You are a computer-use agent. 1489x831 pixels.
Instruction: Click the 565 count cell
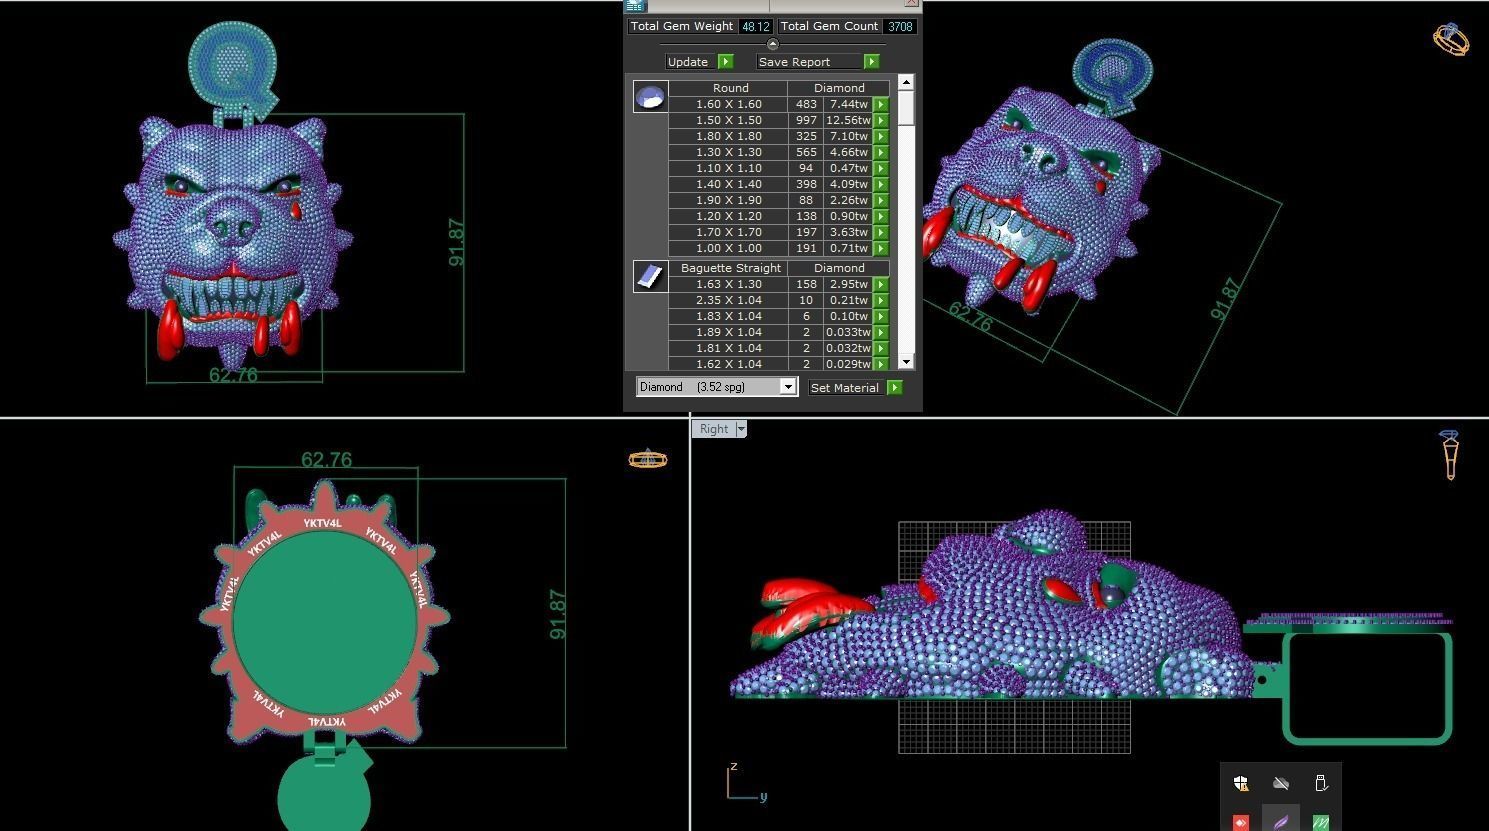805,152
